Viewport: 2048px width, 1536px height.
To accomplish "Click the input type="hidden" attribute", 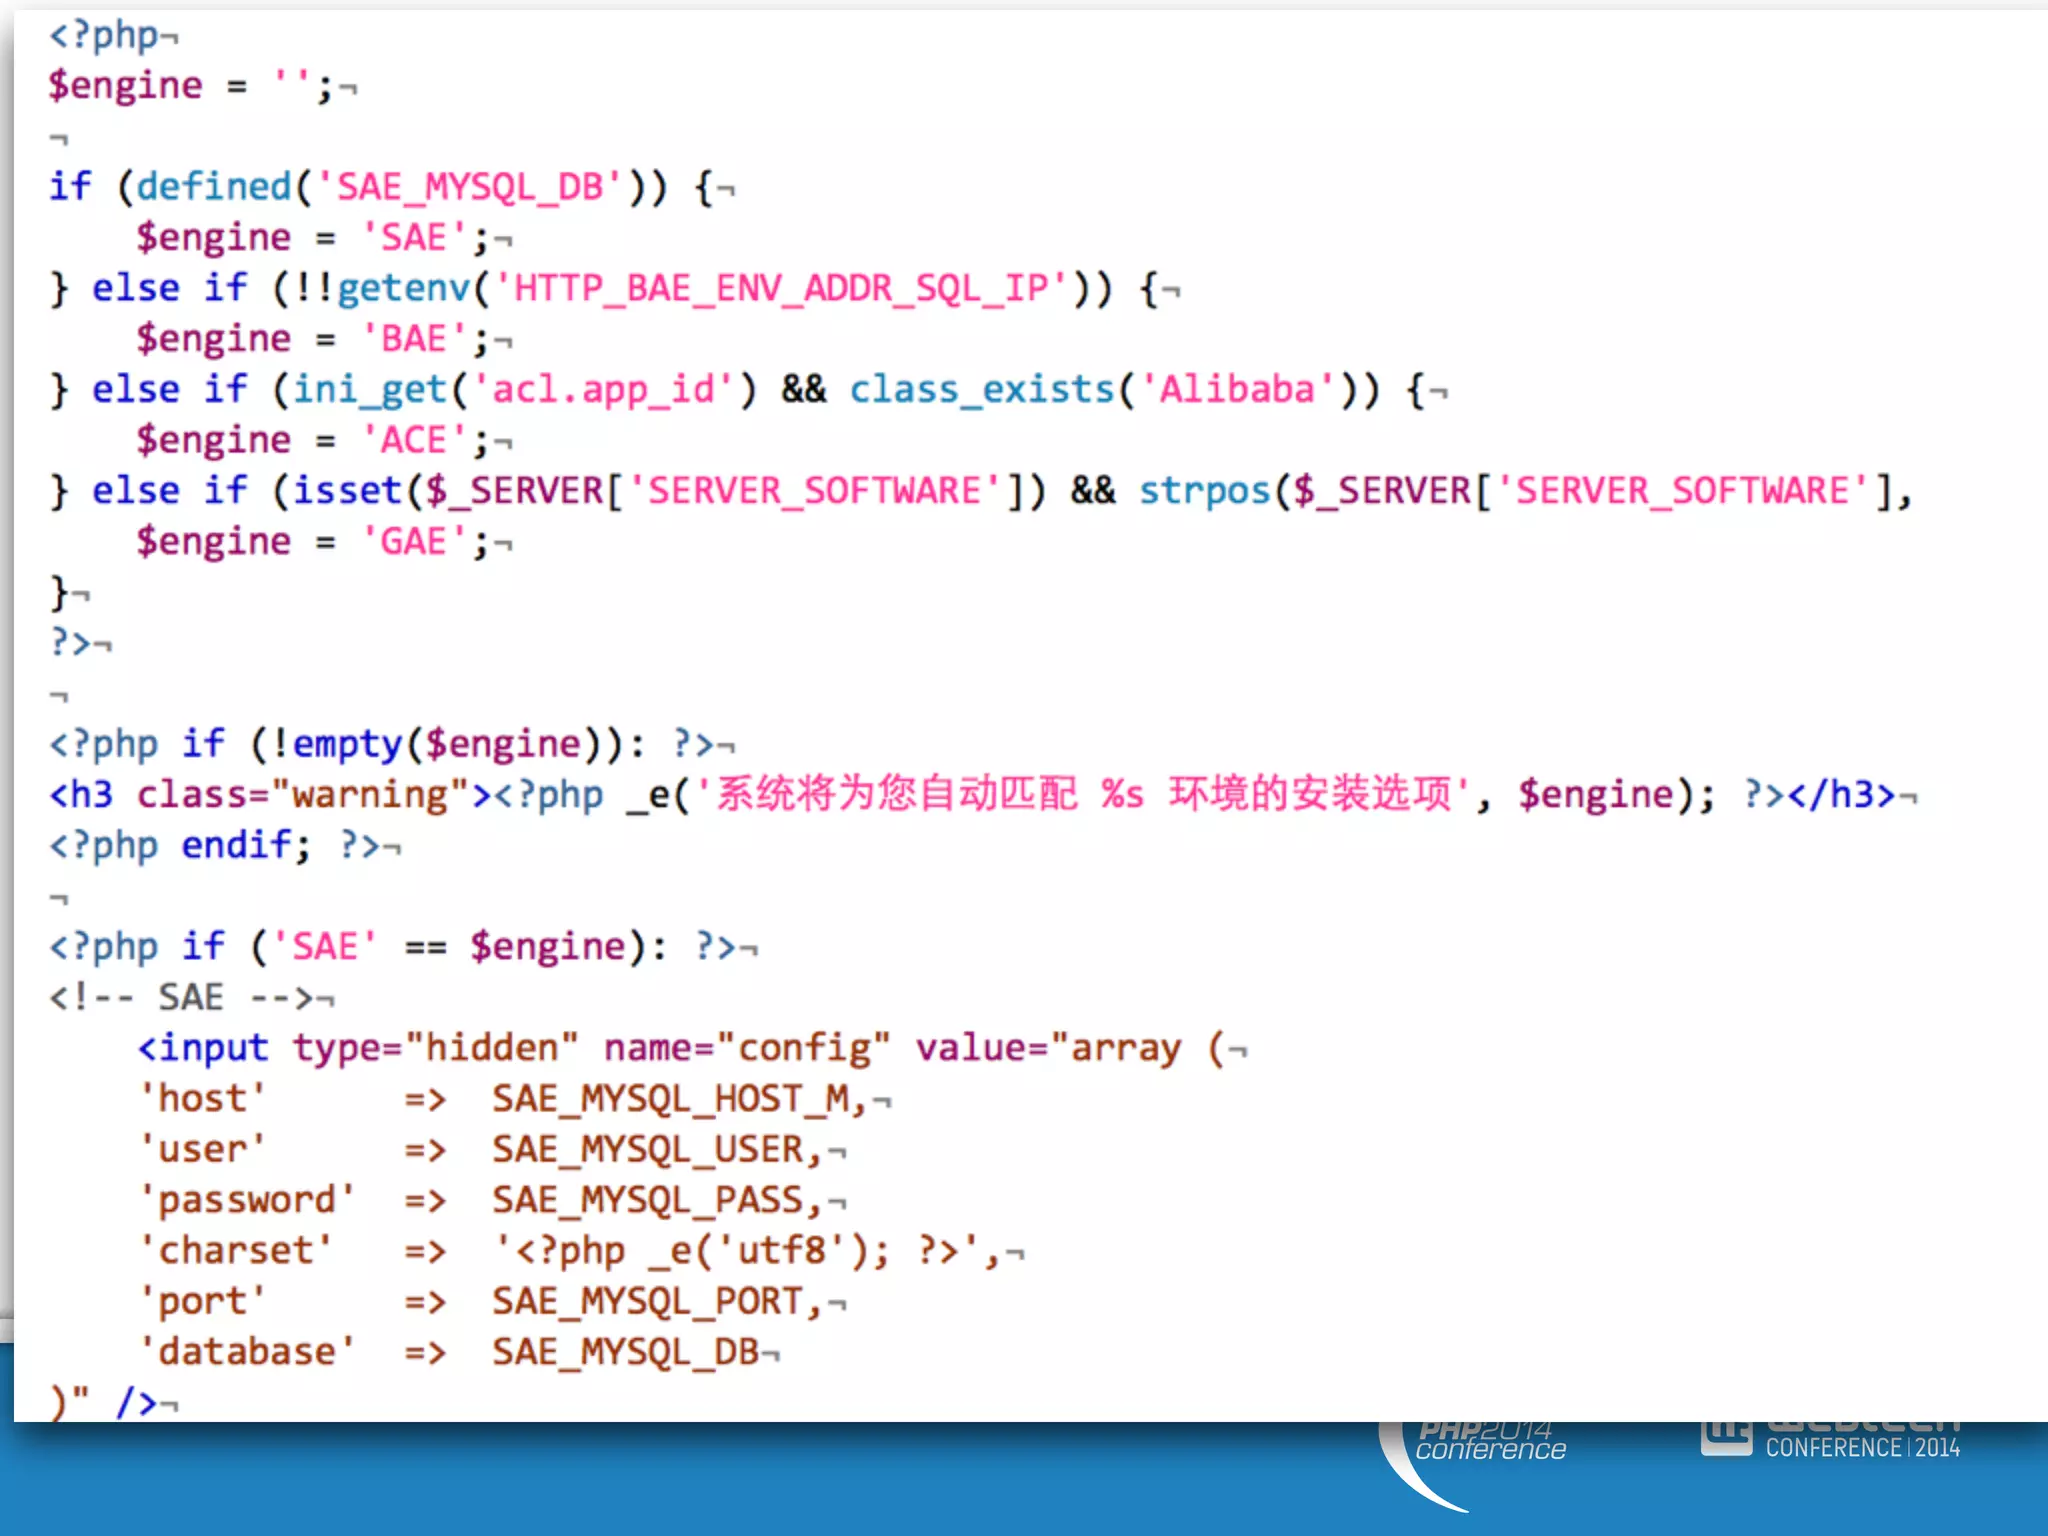I will [x=434, y=1047].
